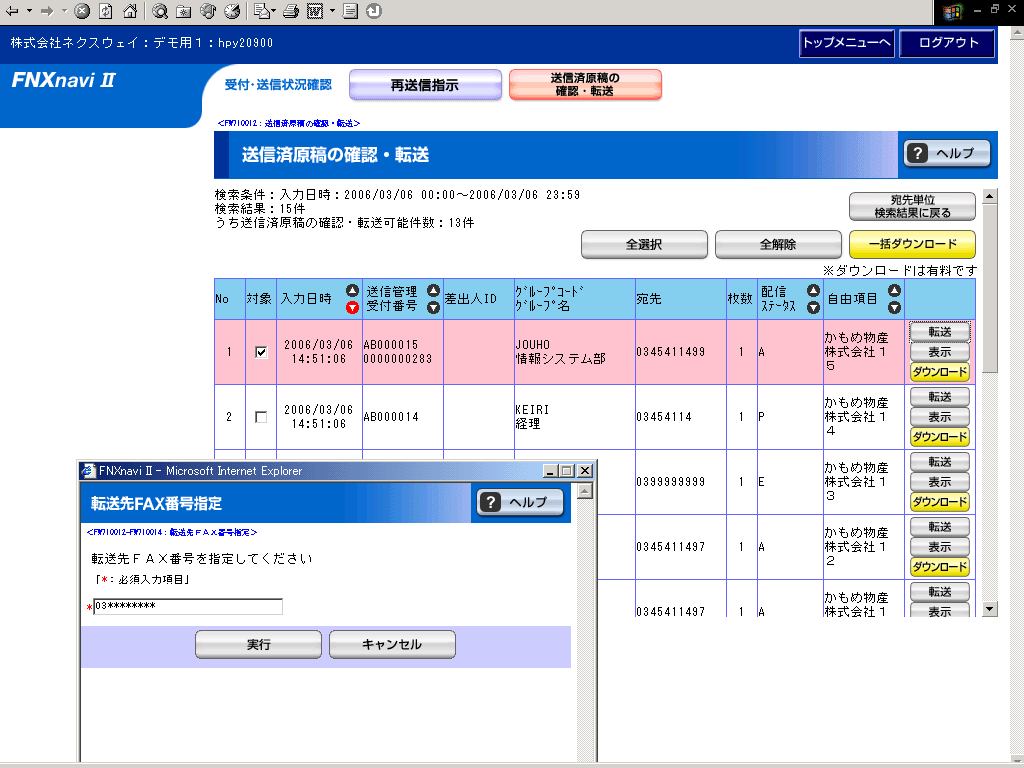Viewport: 1024px width, 768px height.
Task: Sort 配信ステータス ascending with up arrow
Action: (x=813, y=291)
